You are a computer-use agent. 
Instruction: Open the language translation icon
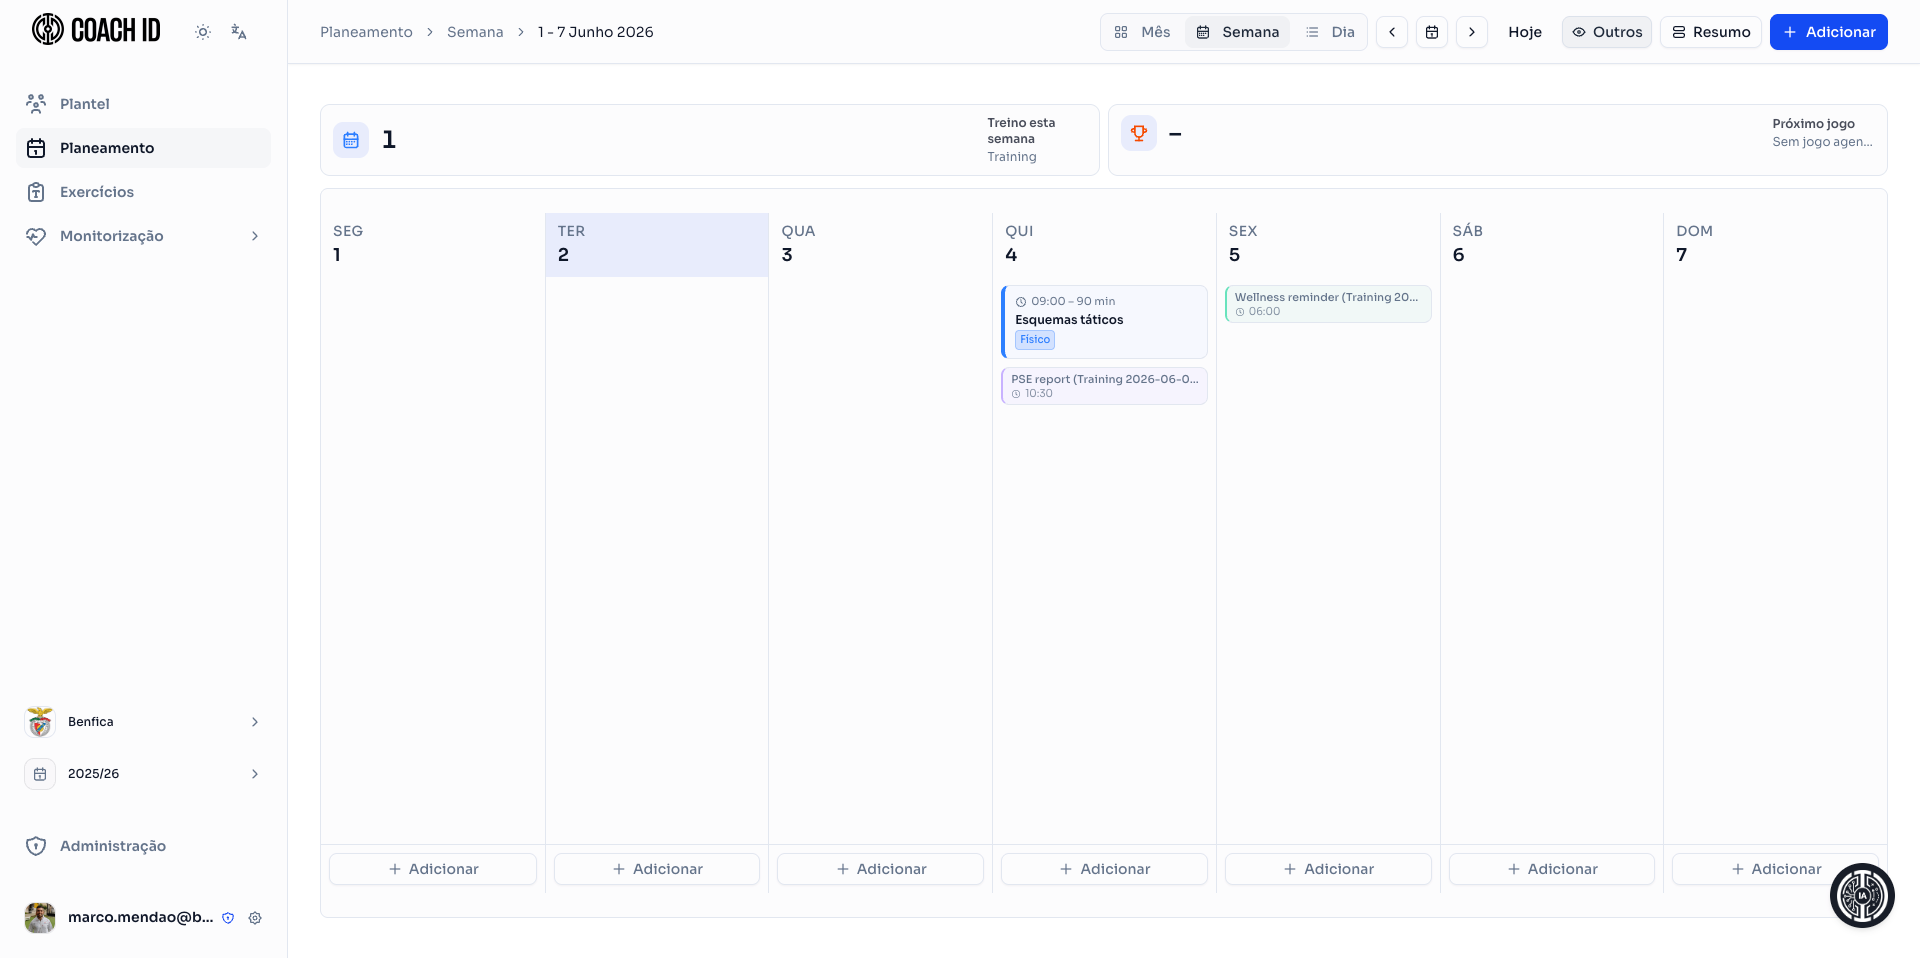click(238, 32)
